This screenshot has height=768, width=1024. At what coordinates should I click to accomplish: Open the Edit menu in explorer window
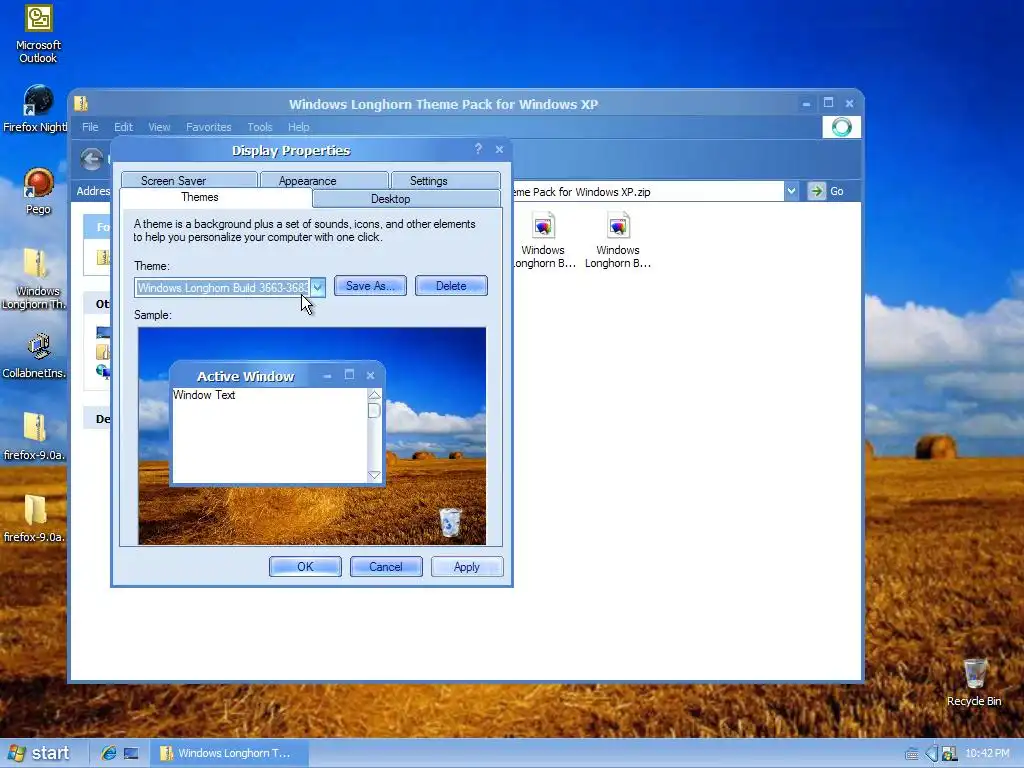pyautogui.click(x=123, y=127)
